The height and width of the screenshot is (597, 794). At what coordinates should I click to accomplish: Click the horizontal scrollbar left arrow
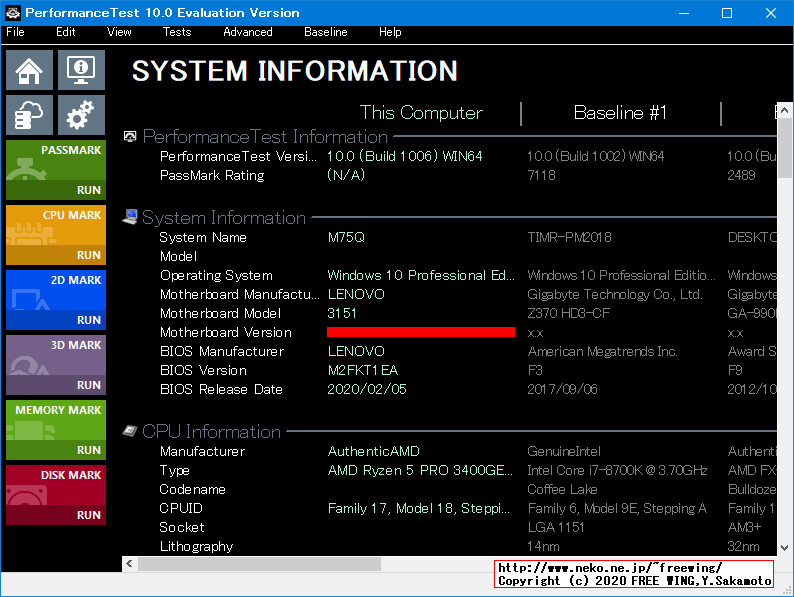pyautogui.click(x=130, y=564)
